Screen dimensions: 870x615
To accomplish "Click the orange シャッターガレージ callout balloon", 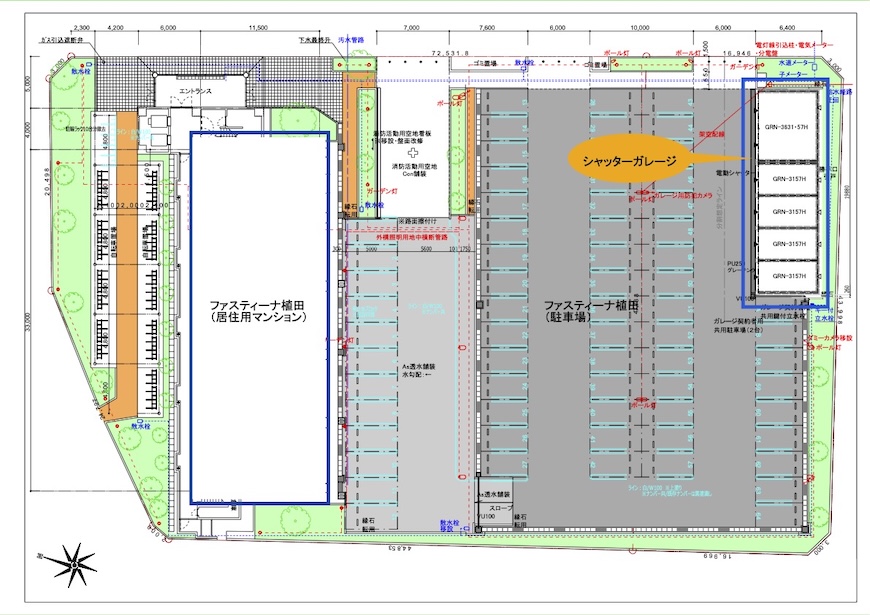I will (630, 158).
